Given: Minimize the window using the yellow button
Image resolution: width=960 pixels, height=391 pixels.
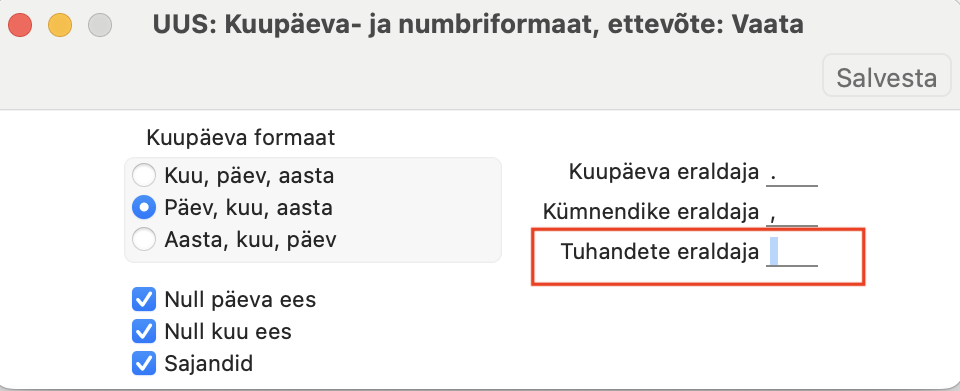Looking at the screenshot, I should click(60, 25).
